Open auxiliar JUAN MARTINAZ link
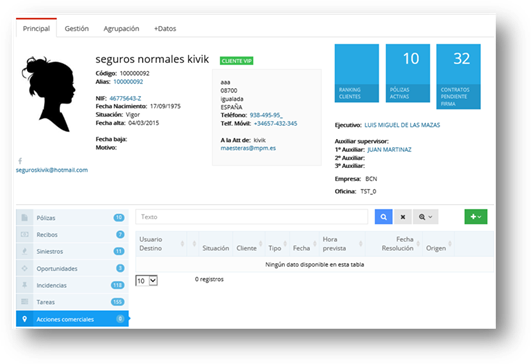The height and width of the screenshot is (364, 531). [x=389, y=149]
